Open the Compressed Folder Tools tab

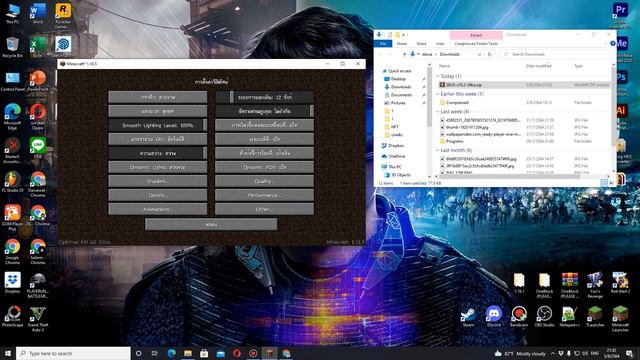point(476,44)
